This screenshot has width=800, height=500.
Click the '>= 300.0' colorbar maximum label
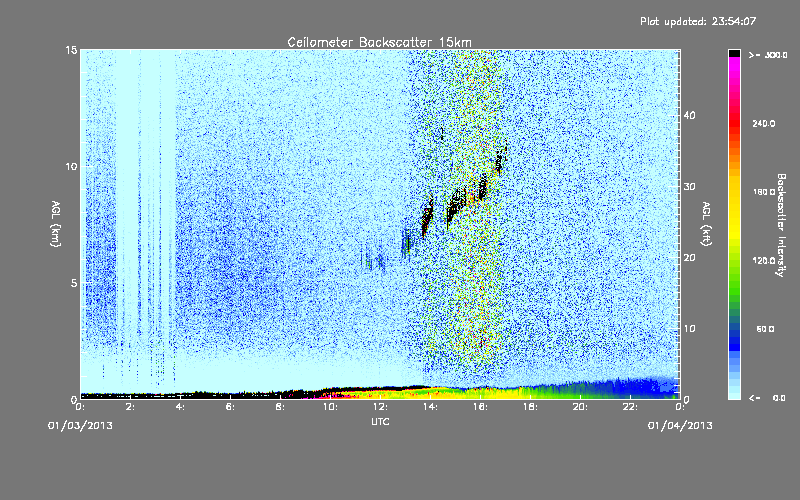[768, 55]
